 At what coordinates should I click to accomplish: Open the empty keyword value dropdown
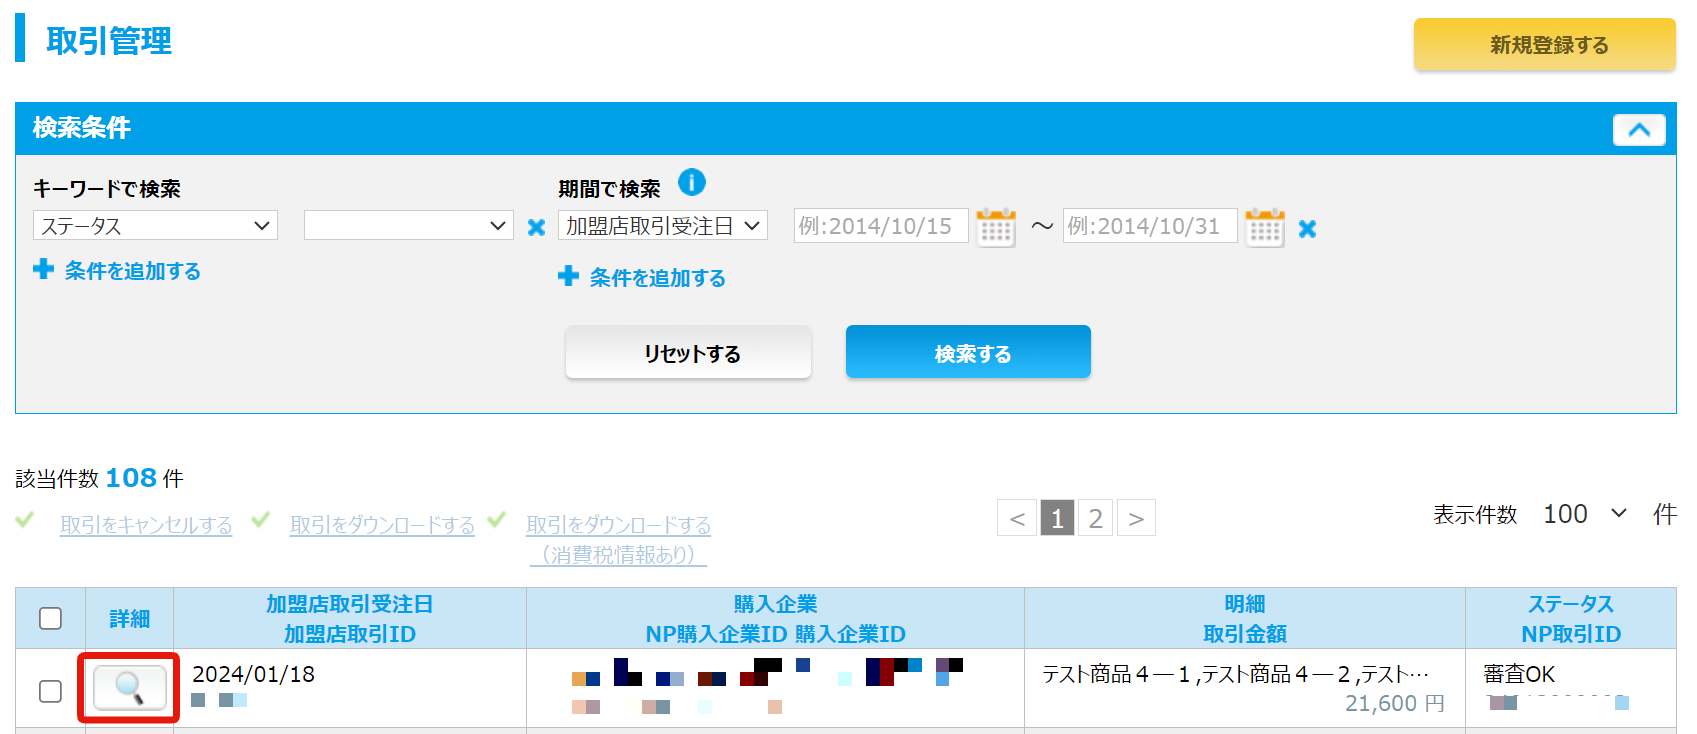pyautogui.click(x=409, y=226)
